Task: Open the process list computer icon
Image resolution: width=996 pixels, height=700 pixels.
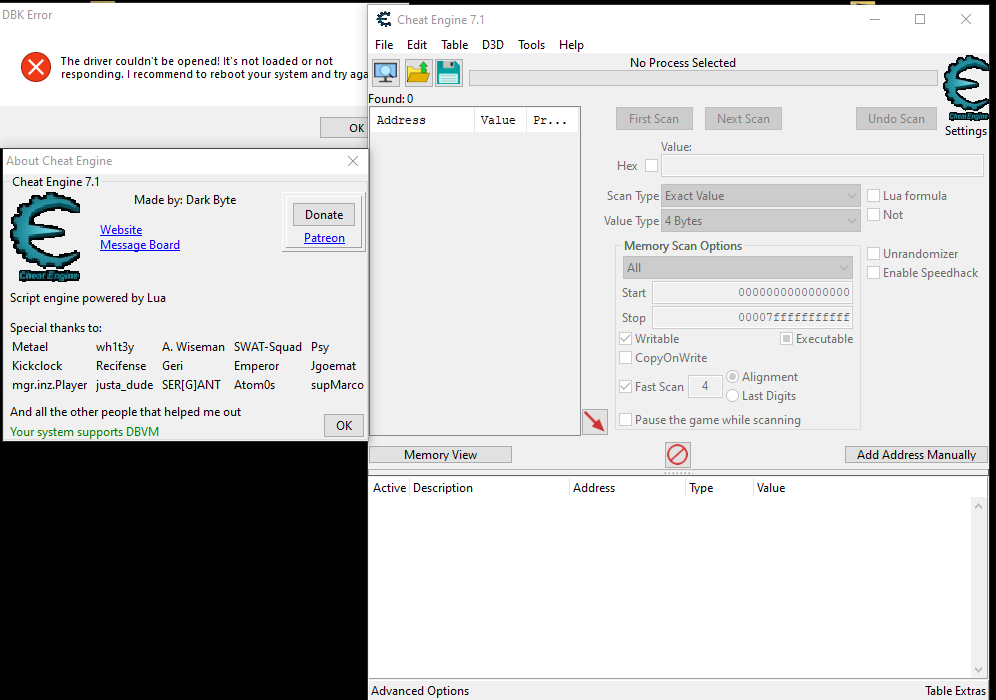Action: [386, 73]
